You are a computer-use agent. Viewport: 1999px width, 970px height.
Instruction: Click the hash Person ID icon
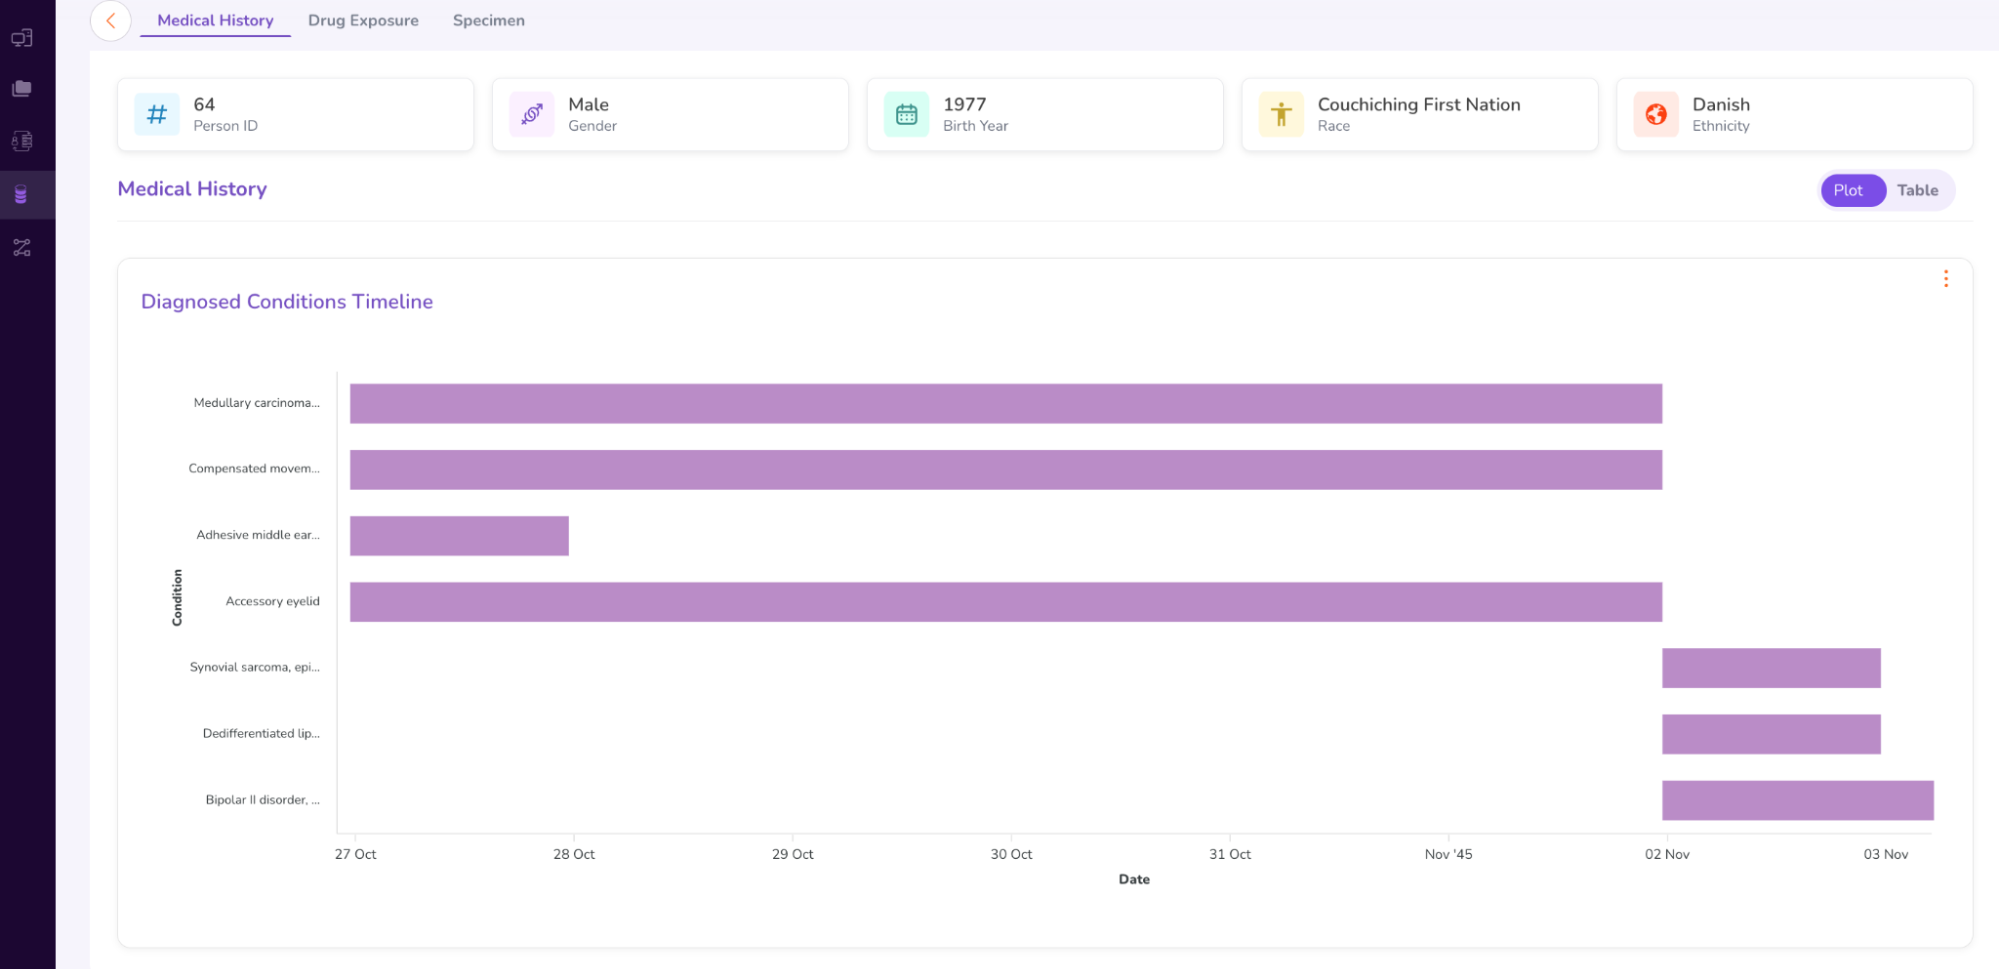(x=157, y=115)
